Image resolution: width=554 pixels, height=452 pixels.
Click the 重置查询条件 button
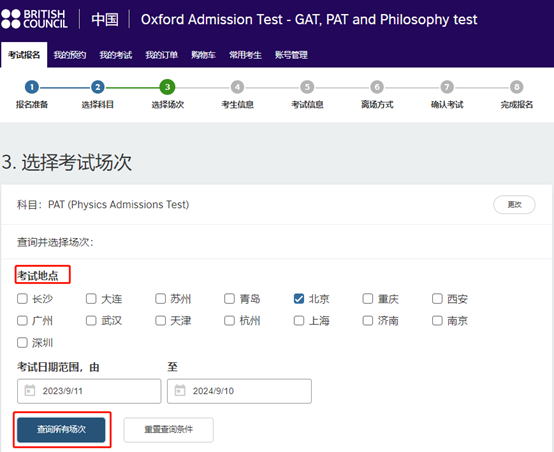coord(169,429)
